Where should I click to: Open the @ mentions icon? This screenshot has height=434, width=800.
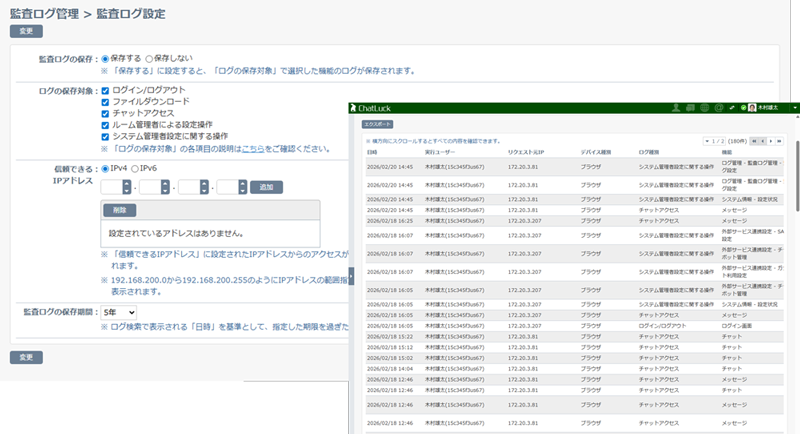pyautogui.click(x=717, y=108)
